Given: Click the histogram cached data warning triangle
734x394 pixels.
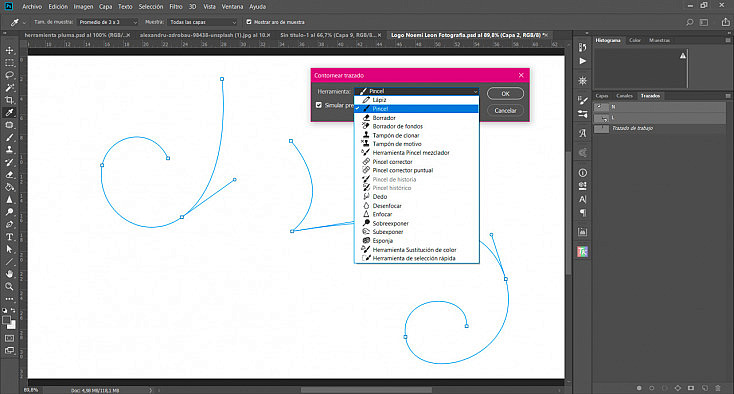Looking at the screenshot, I should pos(683,56).
